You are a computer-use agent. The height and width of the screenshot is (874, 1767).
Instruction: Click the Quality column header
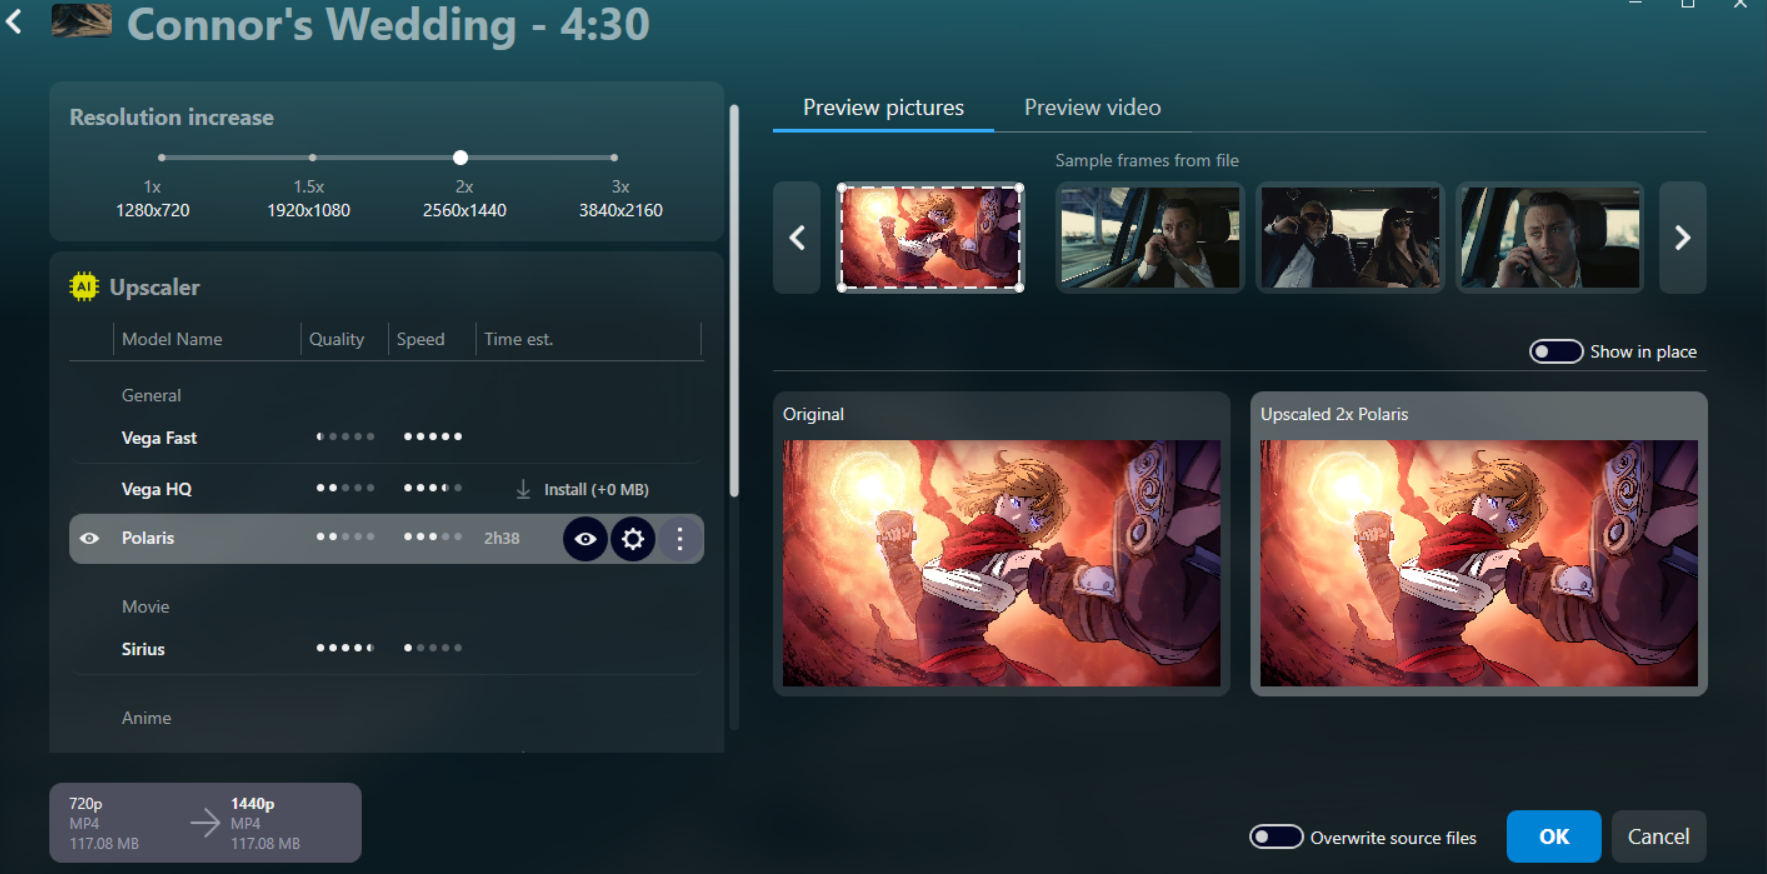[337, 339]
